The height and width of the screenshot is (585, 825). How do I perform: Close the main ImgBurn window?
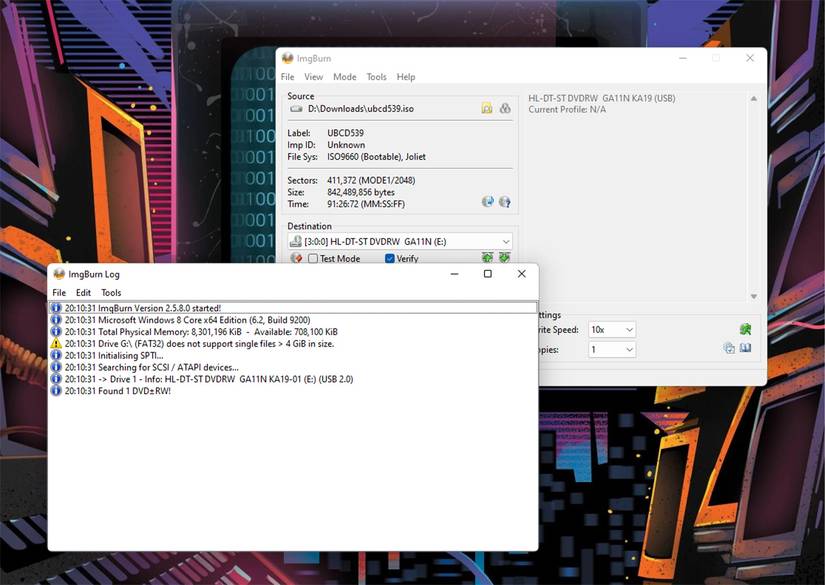click(x=750, y=58)
